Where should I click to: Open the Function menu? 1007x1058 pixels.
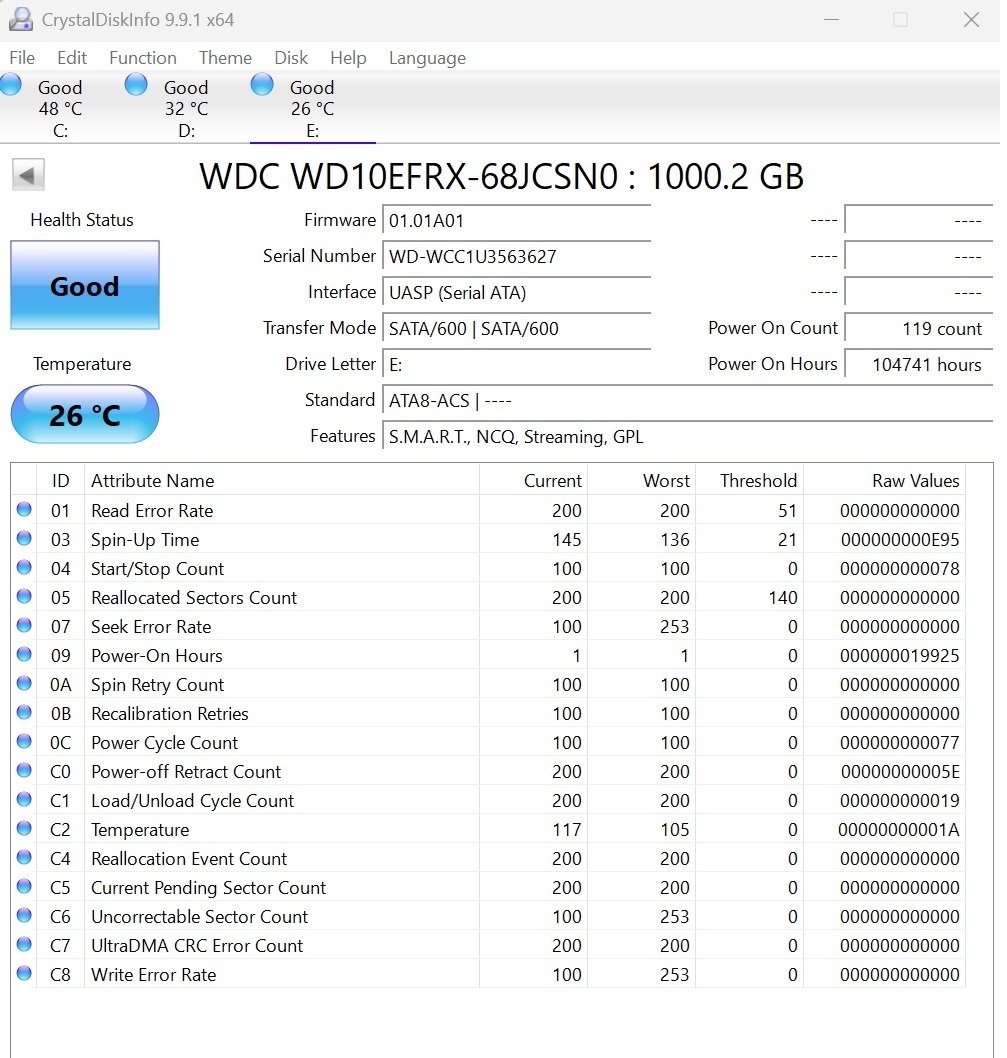tap(143, 58)
